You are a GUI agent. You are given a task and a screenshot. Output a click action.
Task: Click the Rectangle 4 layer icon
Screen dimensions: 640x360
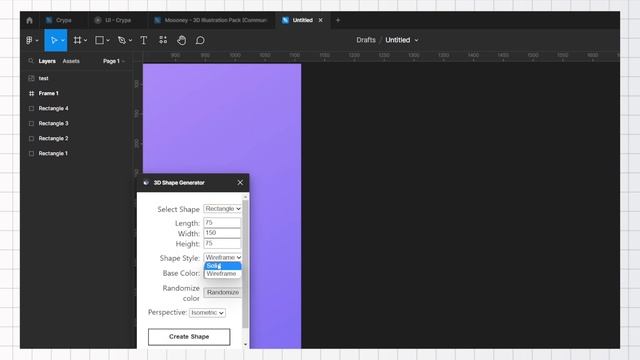coord(31,108)
